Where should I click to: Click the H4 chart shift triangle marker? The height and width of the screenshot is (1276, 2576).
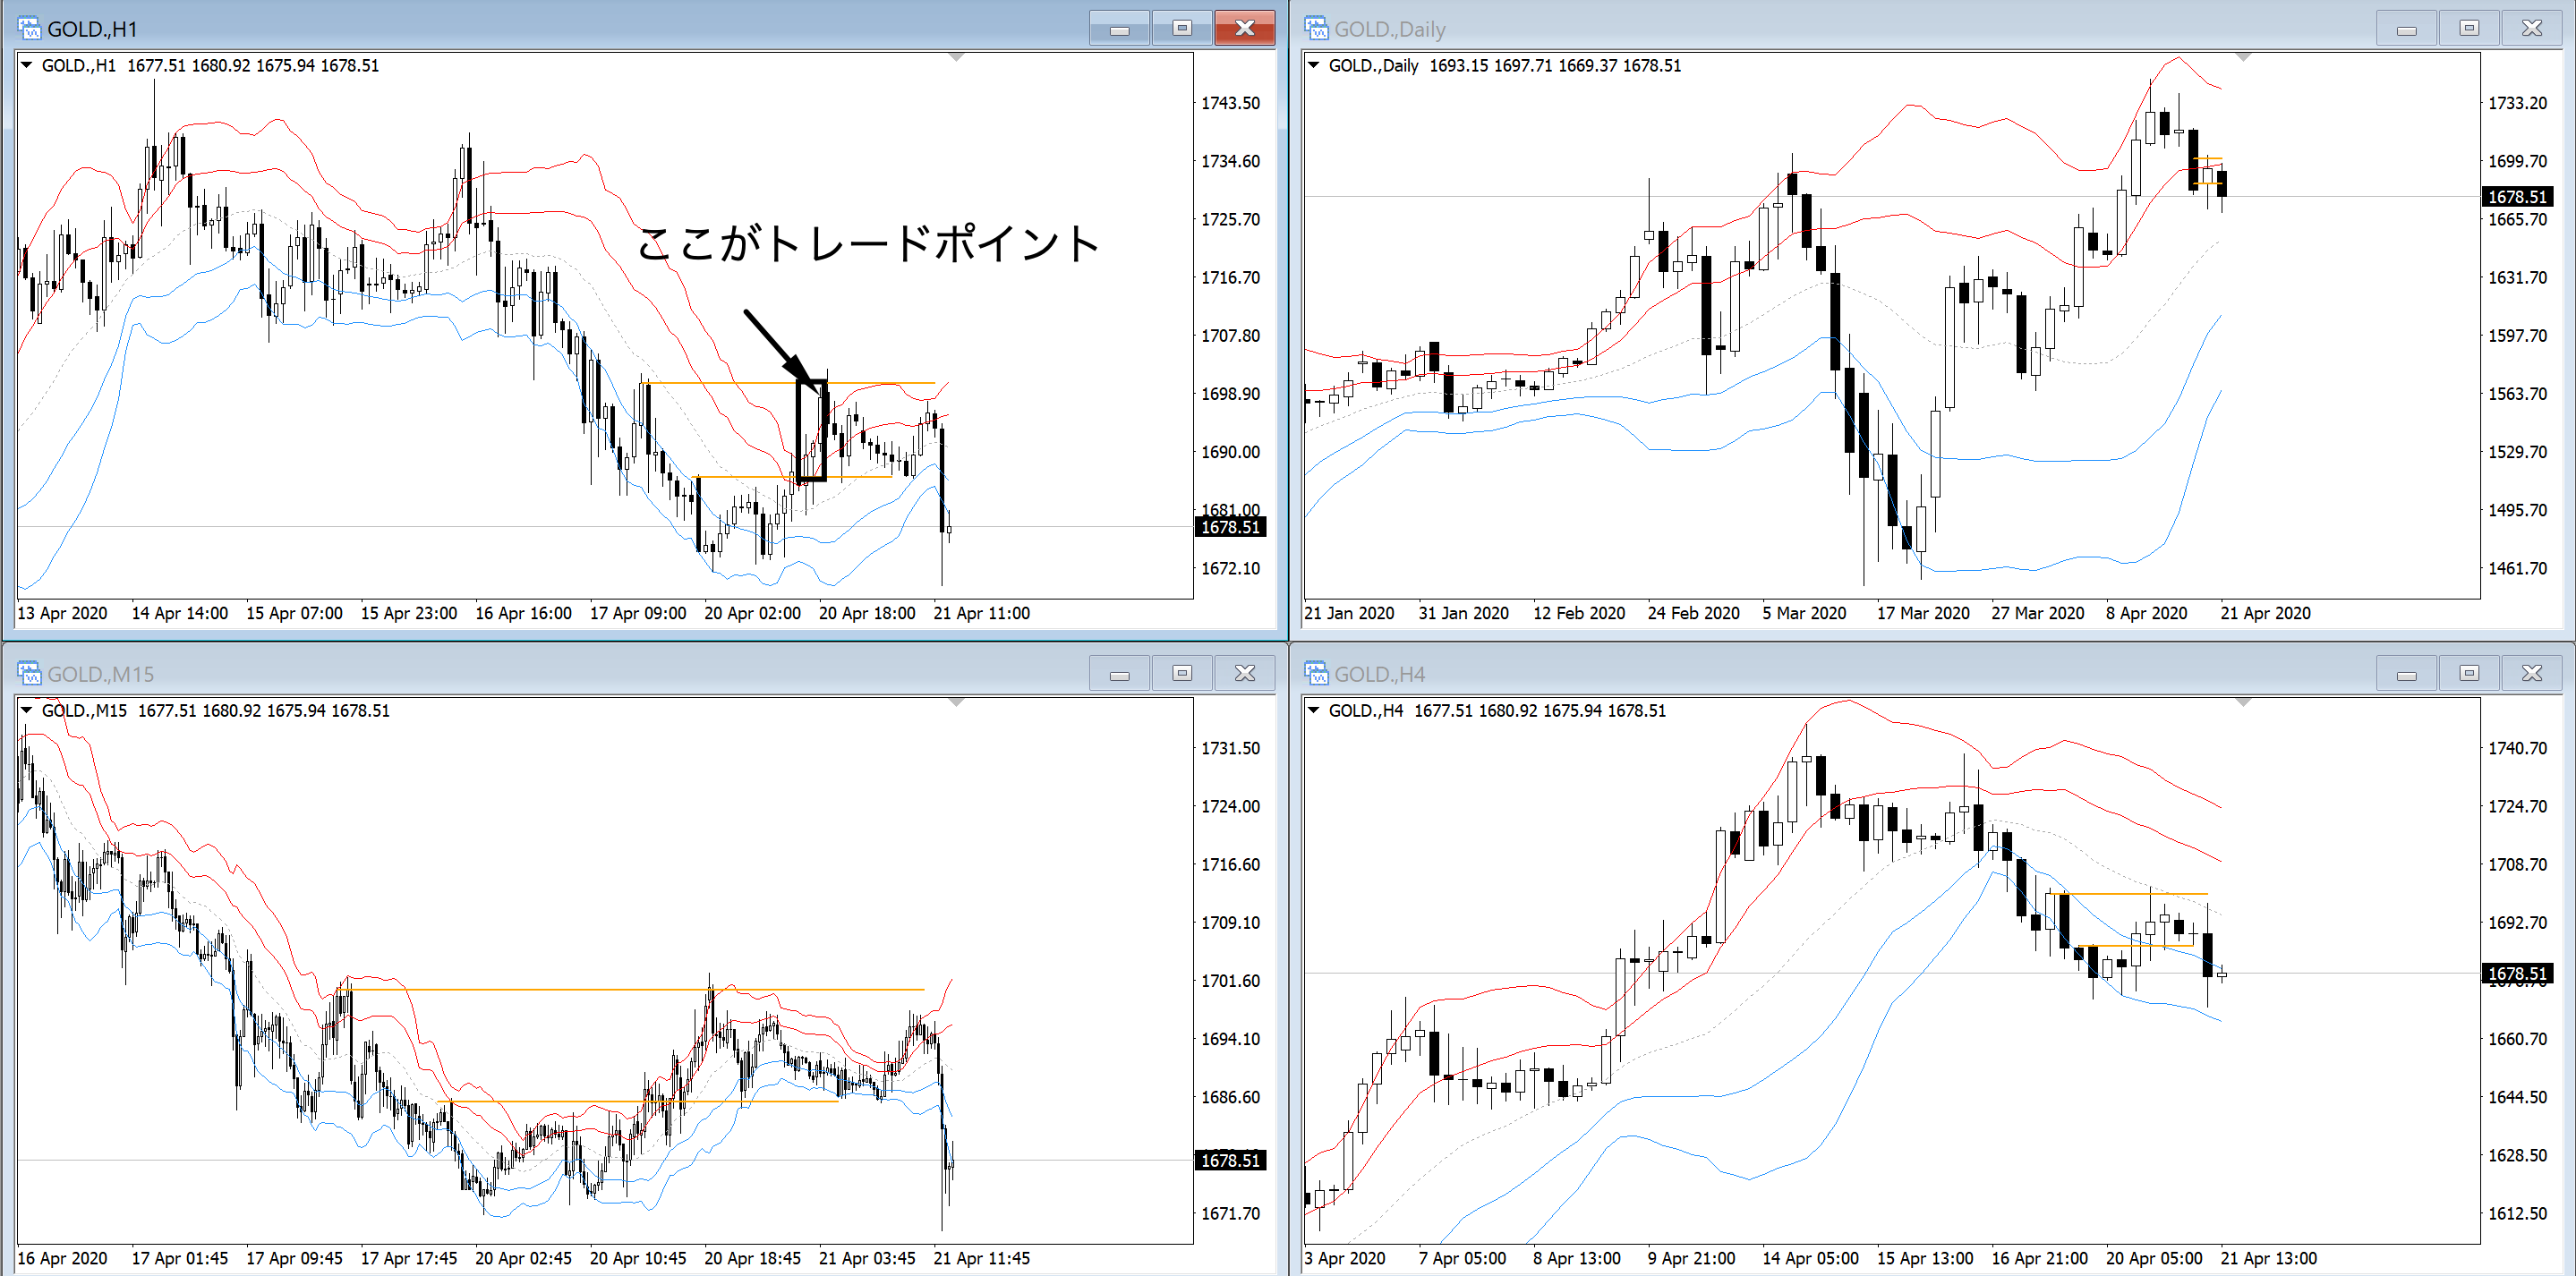(2243, 703)
